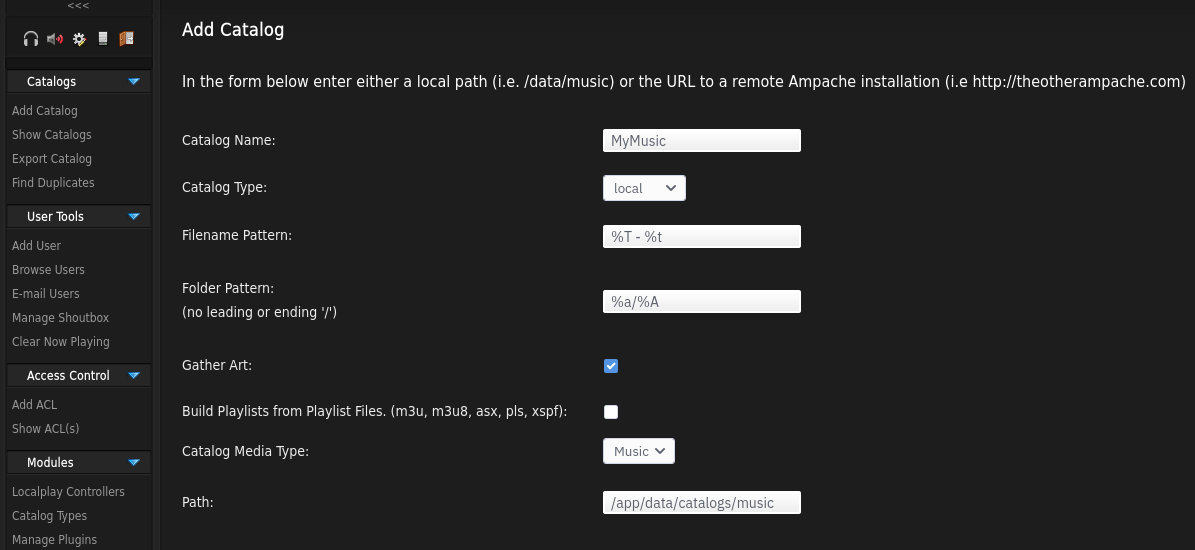
Task: Open the Catalog Media Type dropdown
Action: tap(638, 451)
